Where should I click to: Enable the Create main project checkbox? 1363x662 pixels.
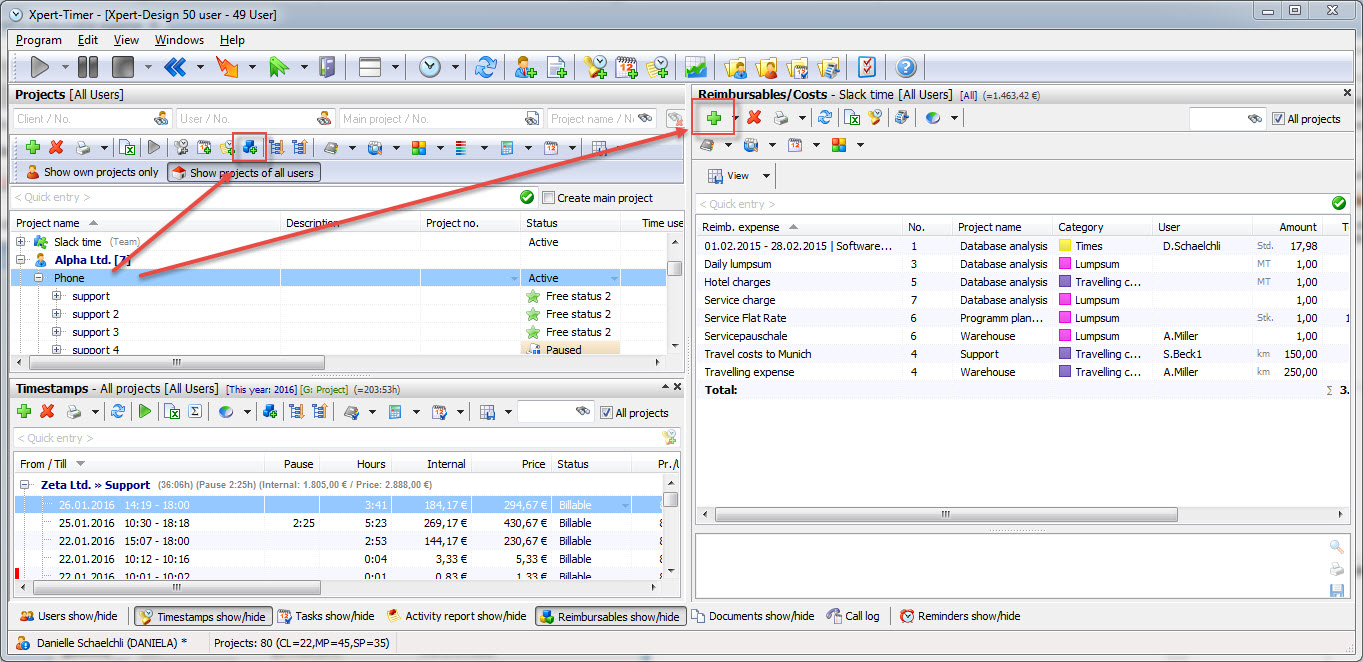(x=547, y=198)
